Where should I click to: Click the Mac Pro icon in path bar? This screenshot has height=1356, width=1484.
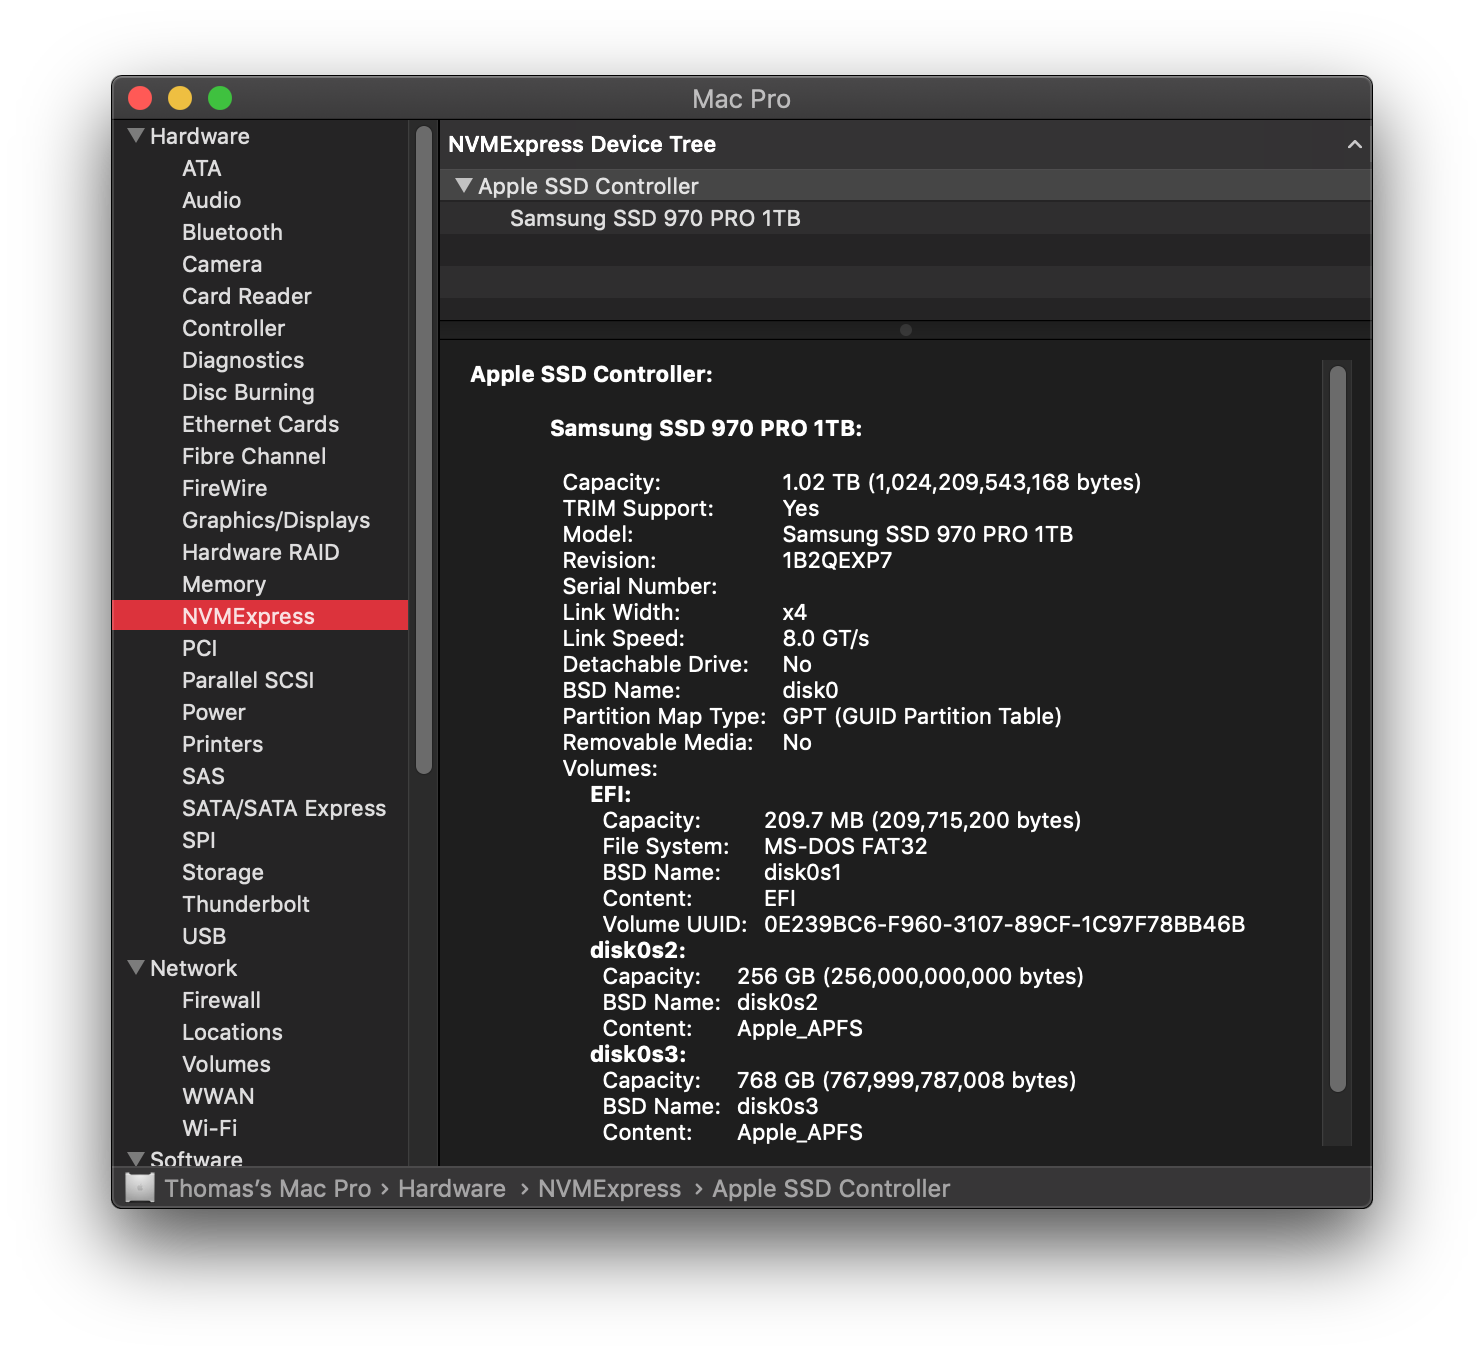140,1188
